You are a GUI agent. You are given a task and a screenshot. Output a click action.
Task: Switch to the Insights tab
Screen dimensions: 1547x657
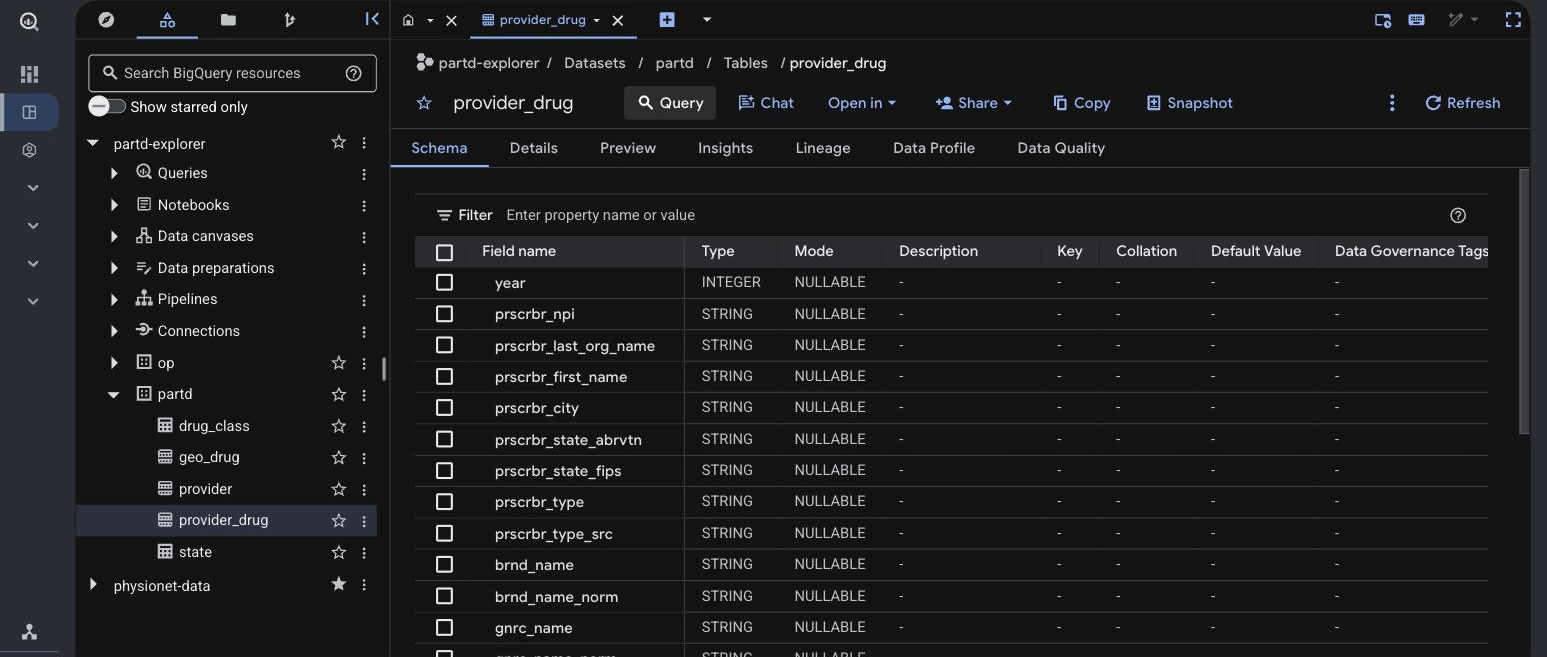point(725,148)
